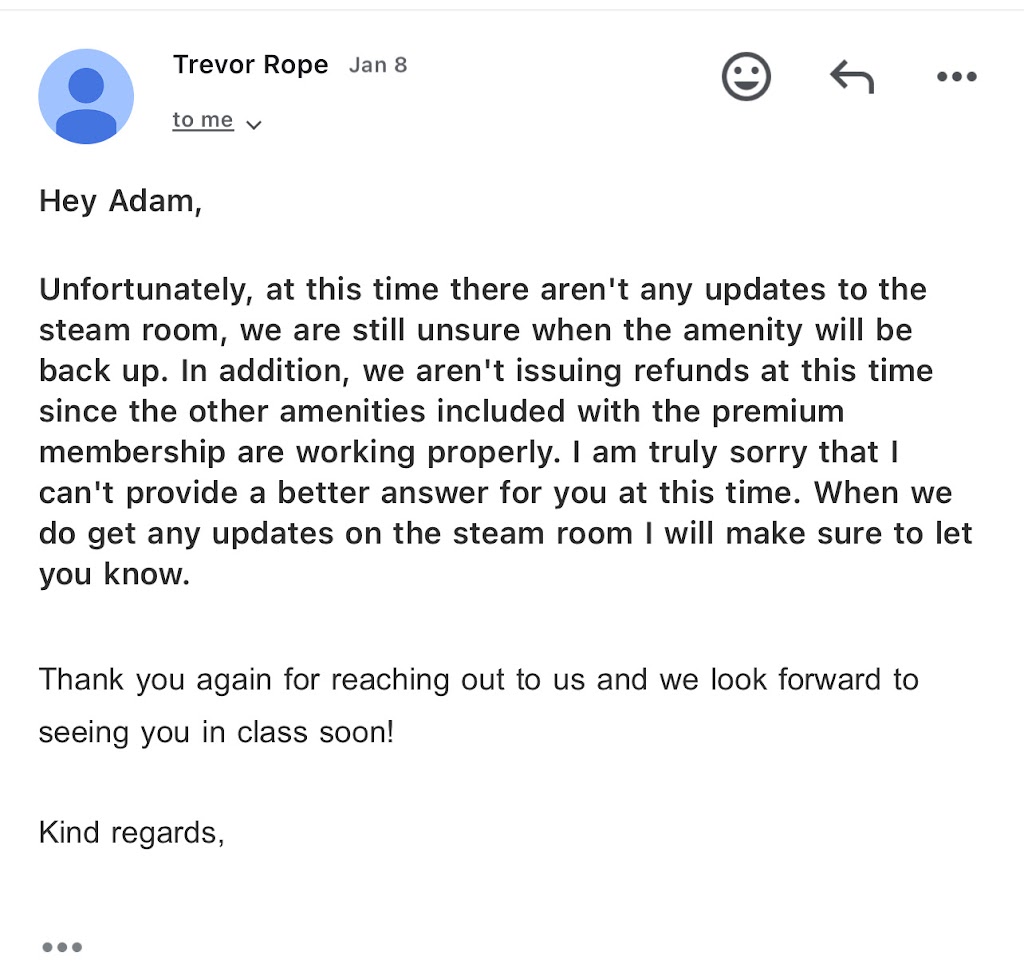Click the "you know." line ending

[x=114, y=574]
